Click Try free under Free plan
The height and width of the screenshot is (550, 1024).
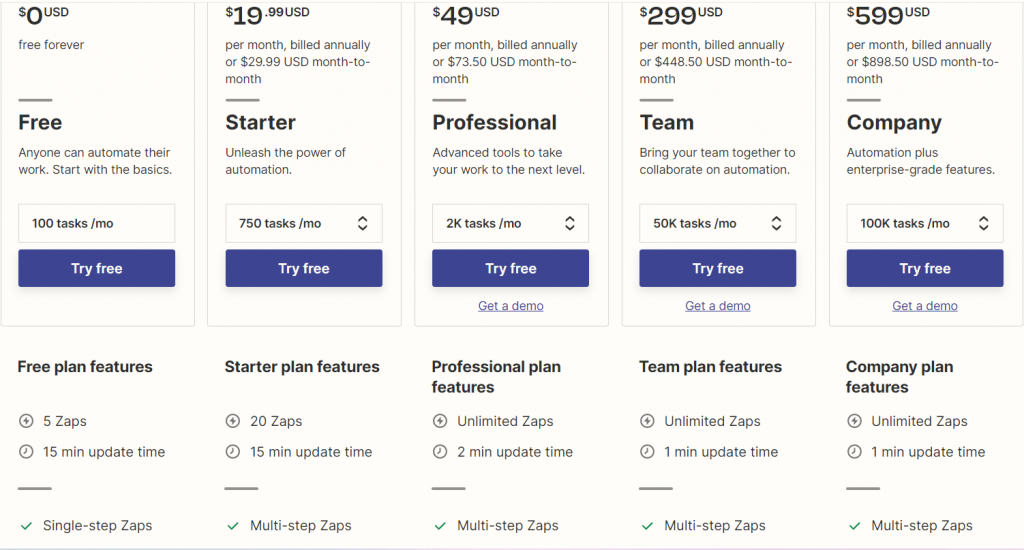click(x=96, y=268)
